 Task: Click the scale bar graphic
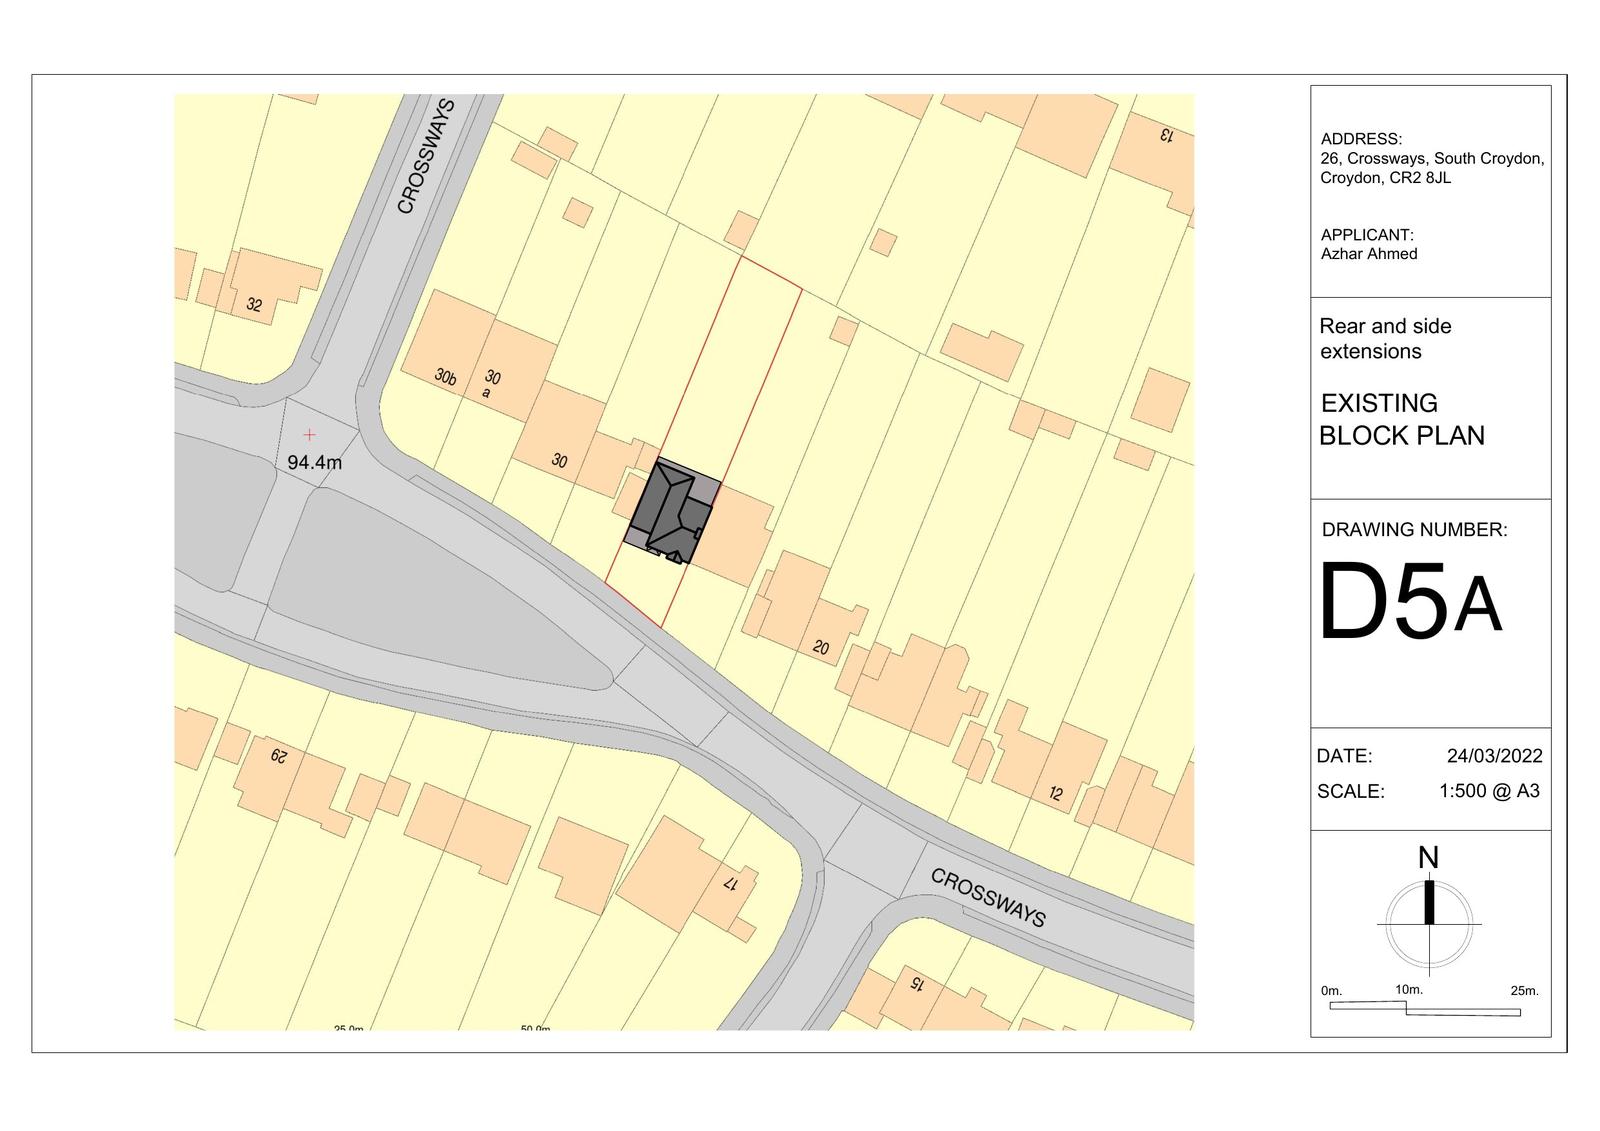[x=1425, y=1008]
